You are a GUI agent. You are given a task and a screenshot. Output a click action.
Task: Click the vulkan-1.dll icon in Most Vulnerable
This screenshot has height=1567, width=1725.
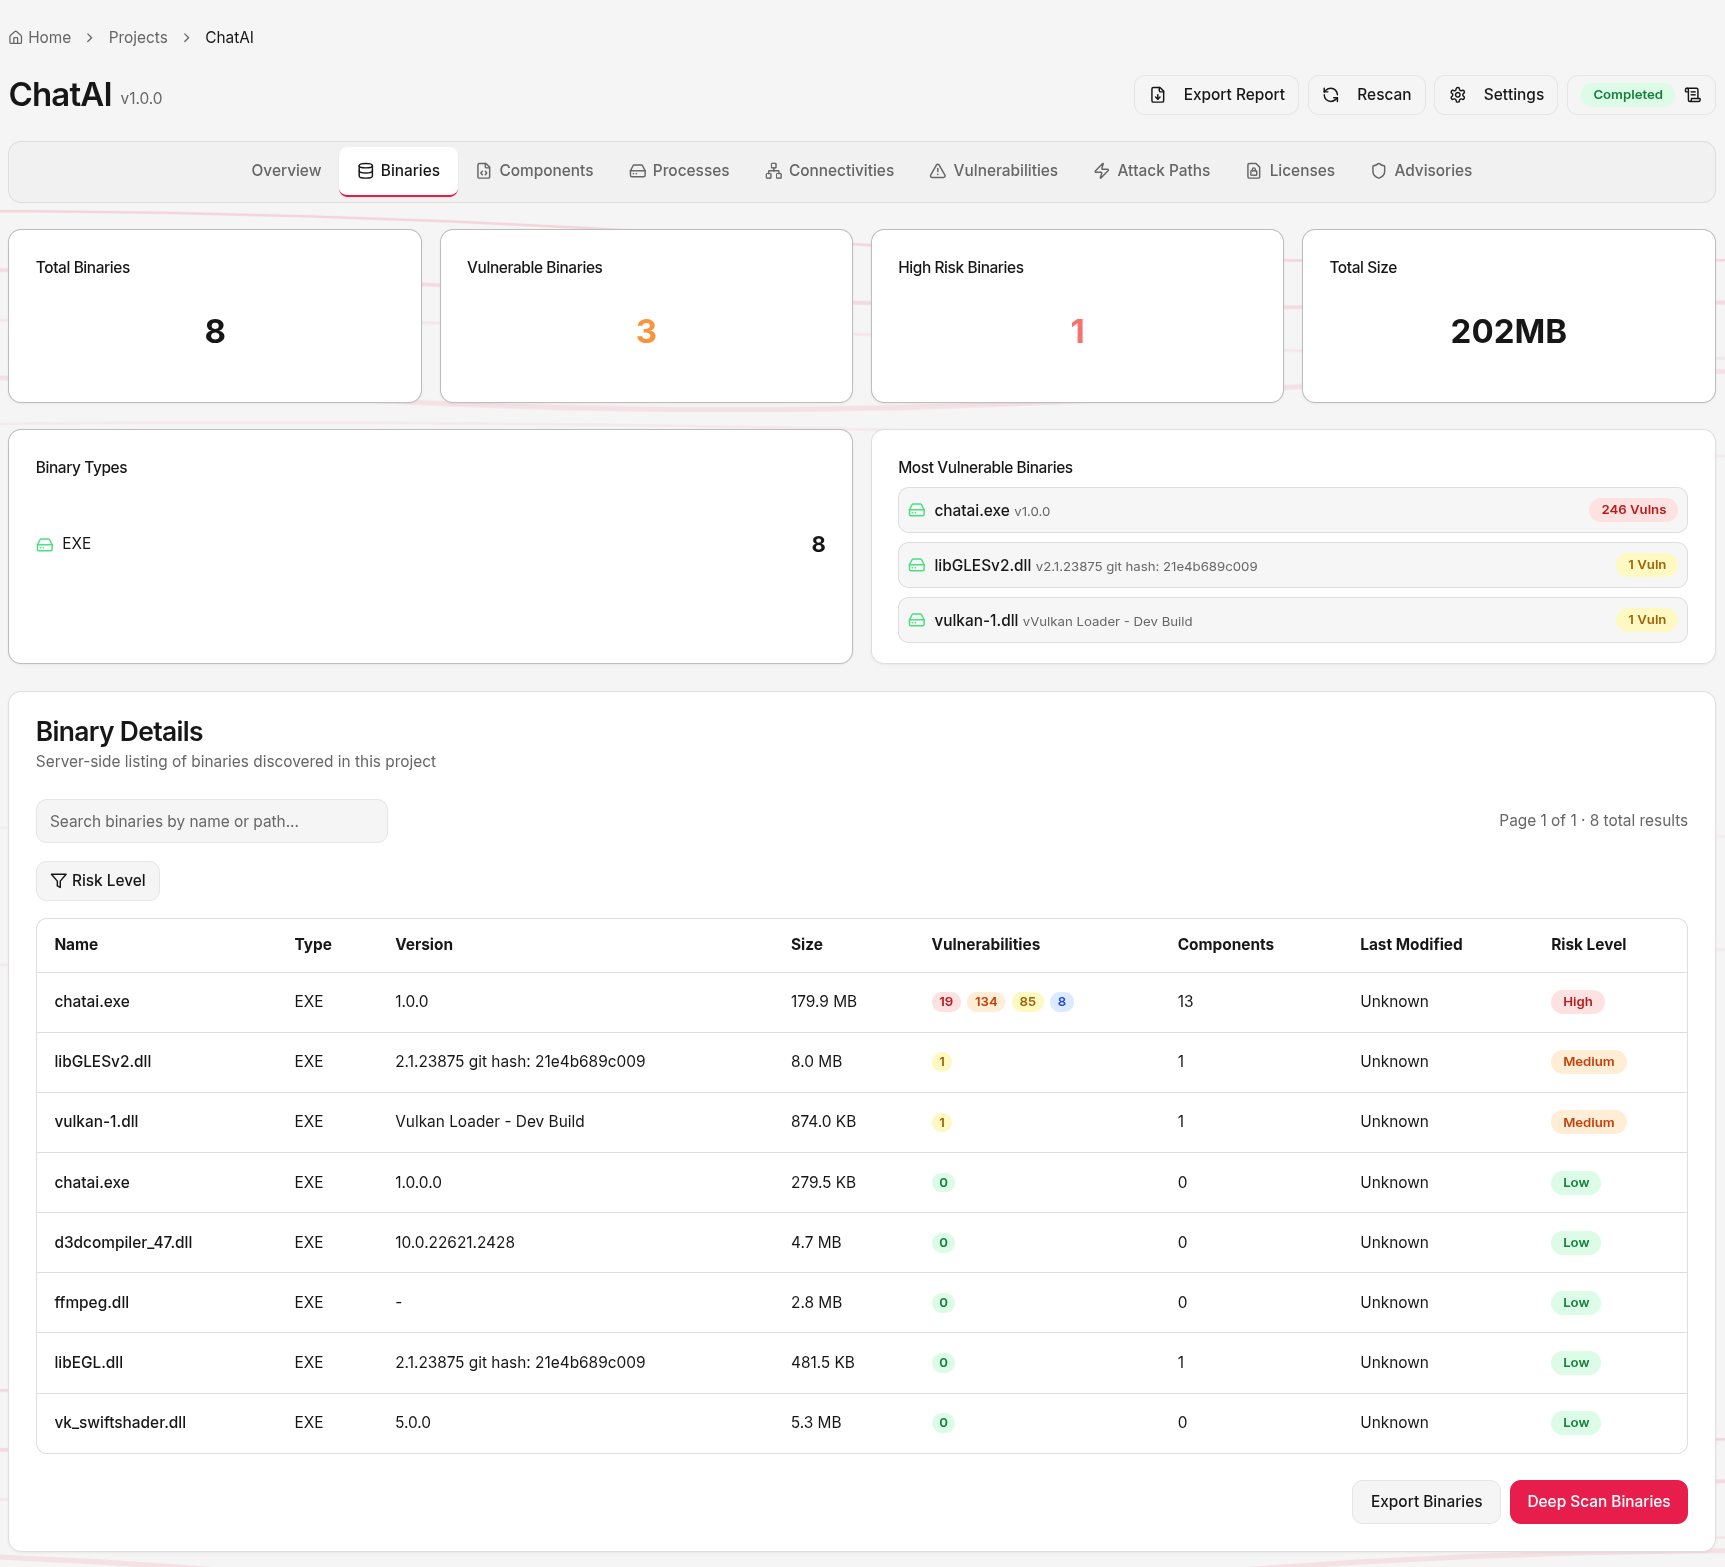click(x=917, y=621)
